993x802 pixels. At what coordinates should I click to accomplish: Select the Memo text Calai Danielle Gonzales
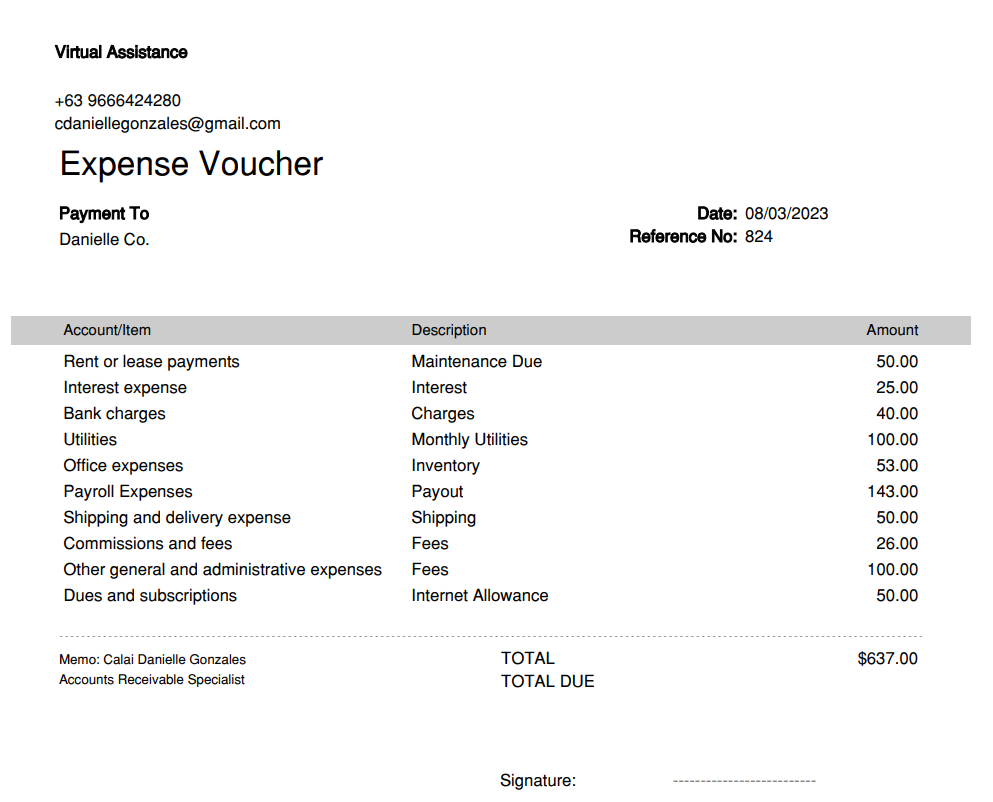[174, 659]
